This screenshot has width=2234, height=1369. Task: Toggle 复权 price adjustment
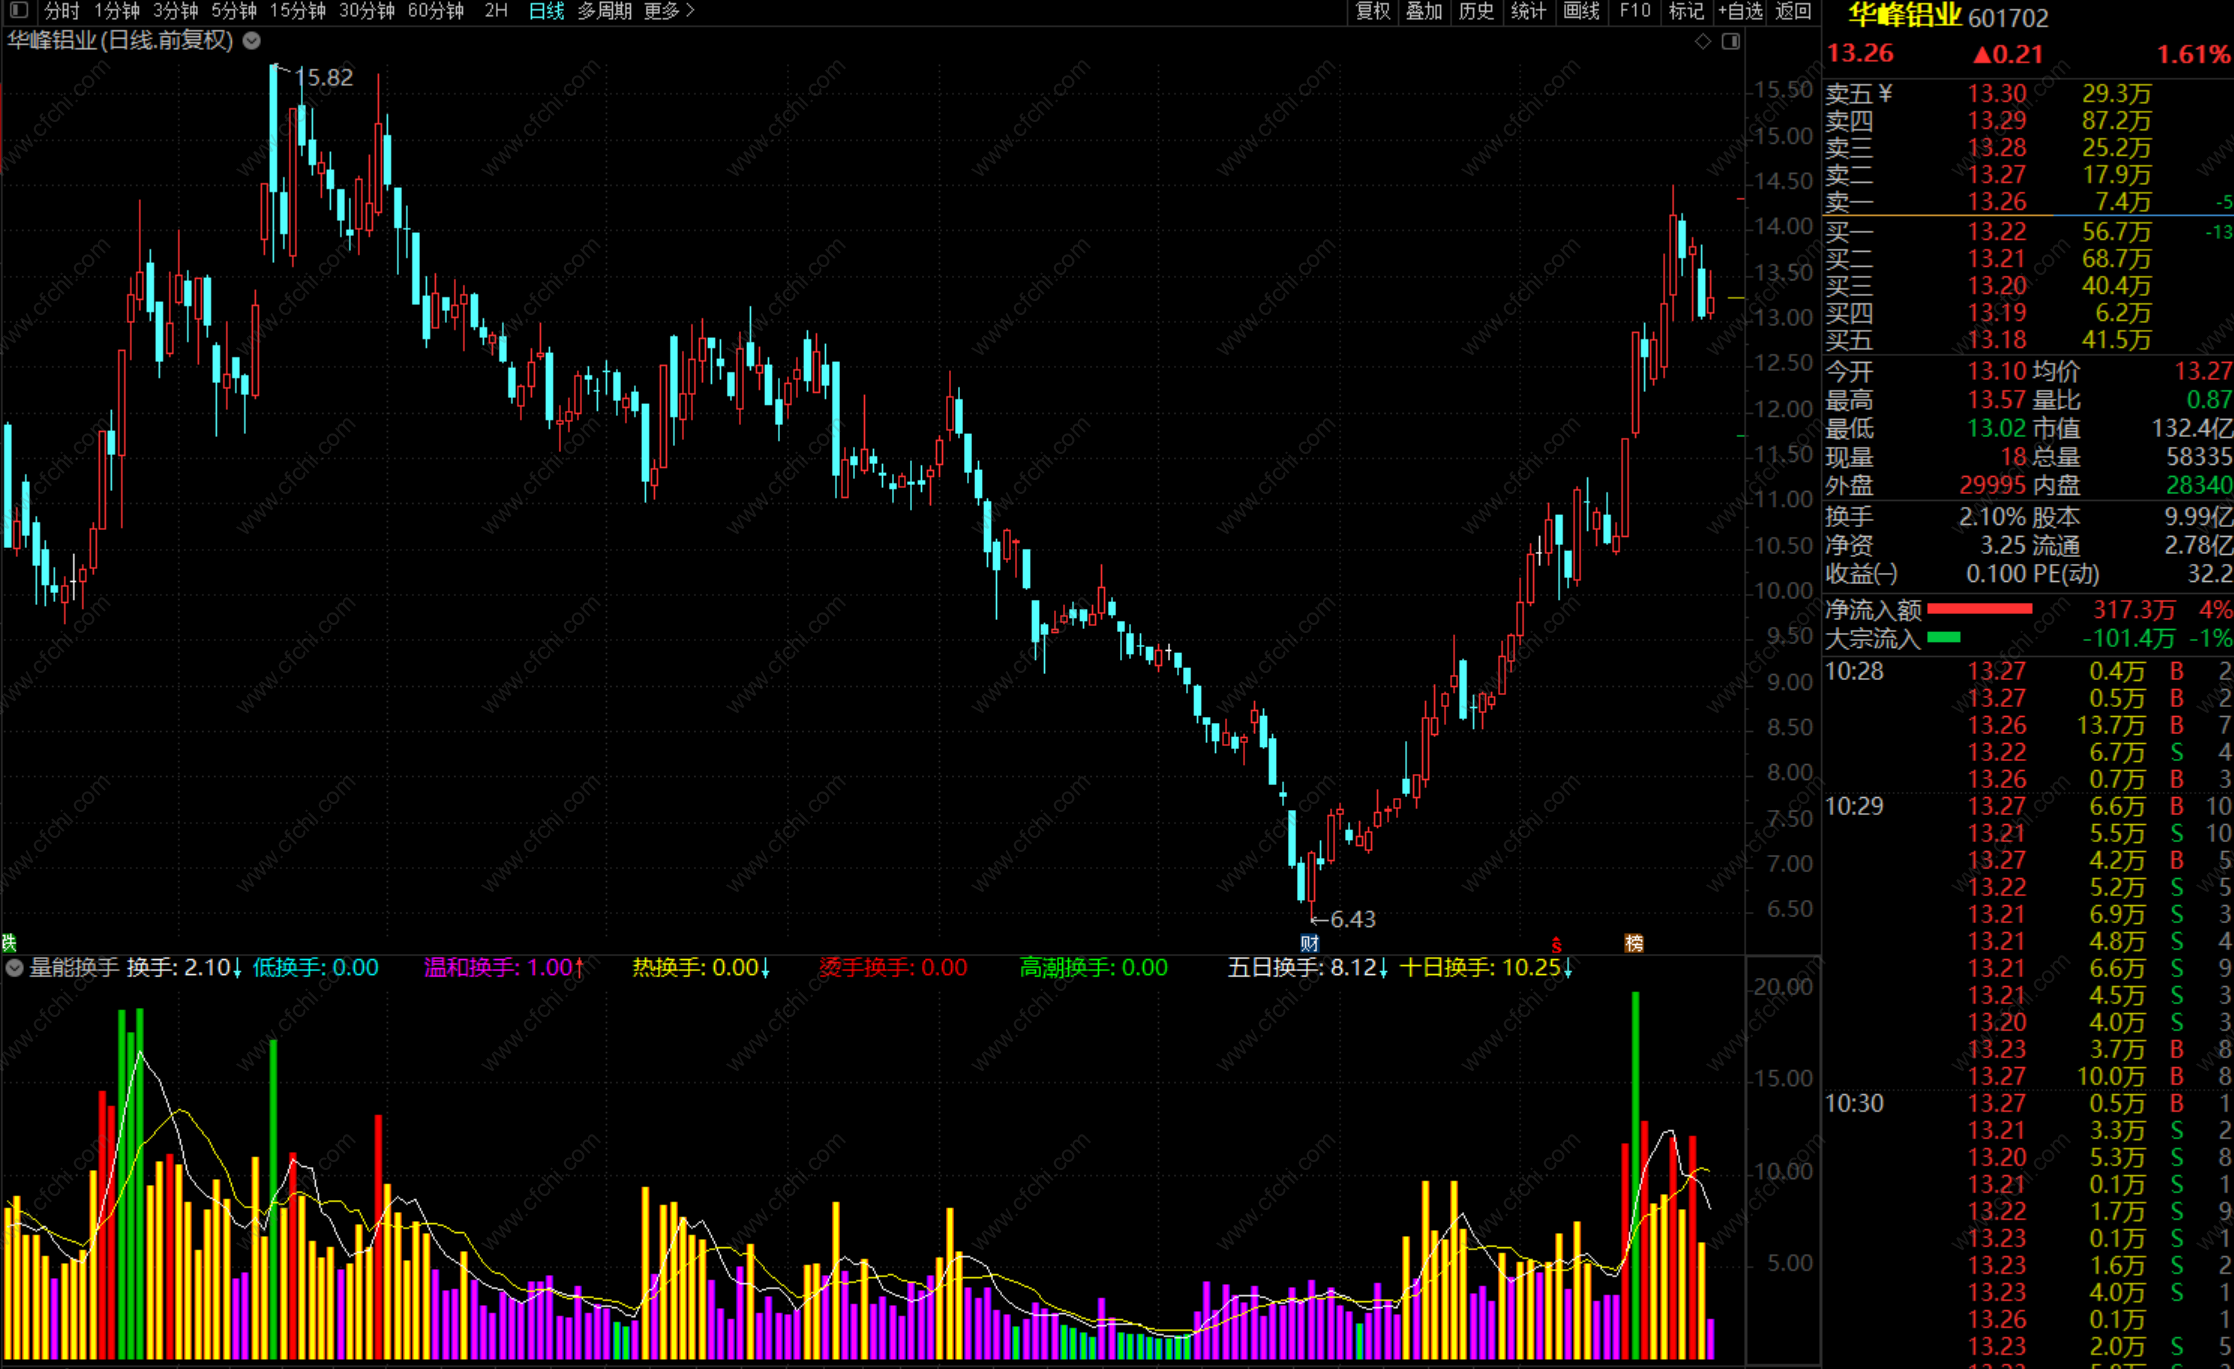pos(1372,11)
